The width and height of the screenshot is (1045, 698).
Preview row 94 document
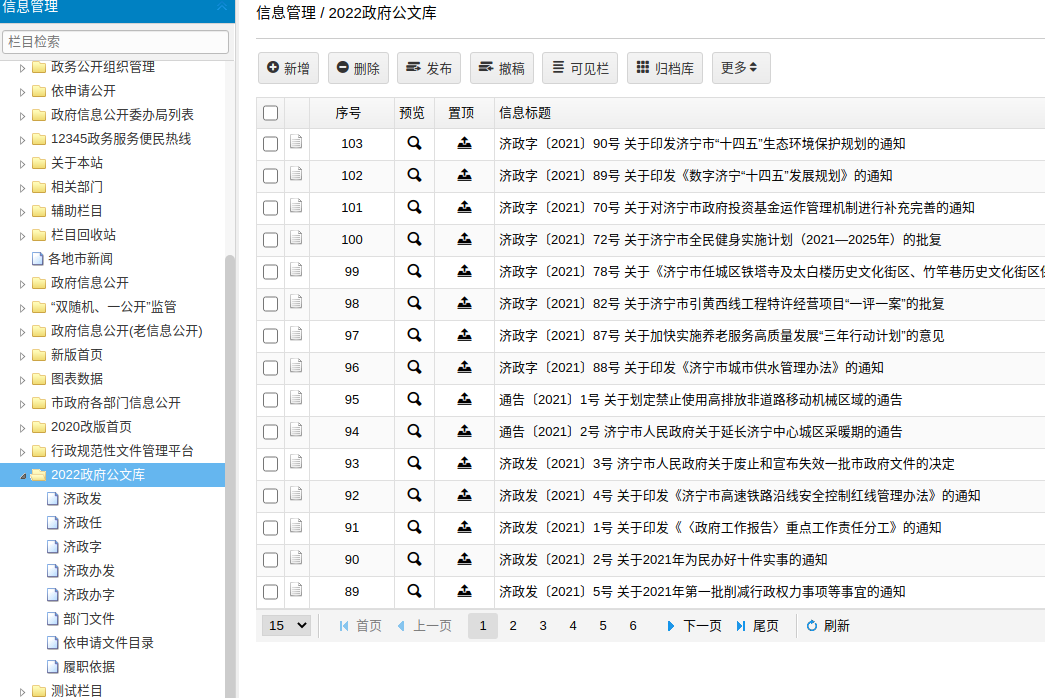[x=414, y=431]
